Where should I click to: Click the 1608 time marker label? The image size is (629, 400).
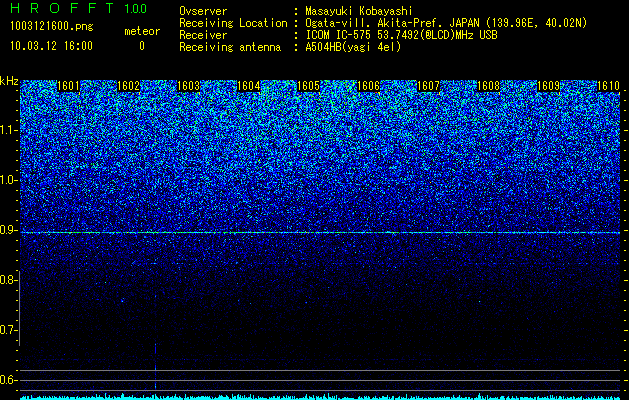pos(488,86)
